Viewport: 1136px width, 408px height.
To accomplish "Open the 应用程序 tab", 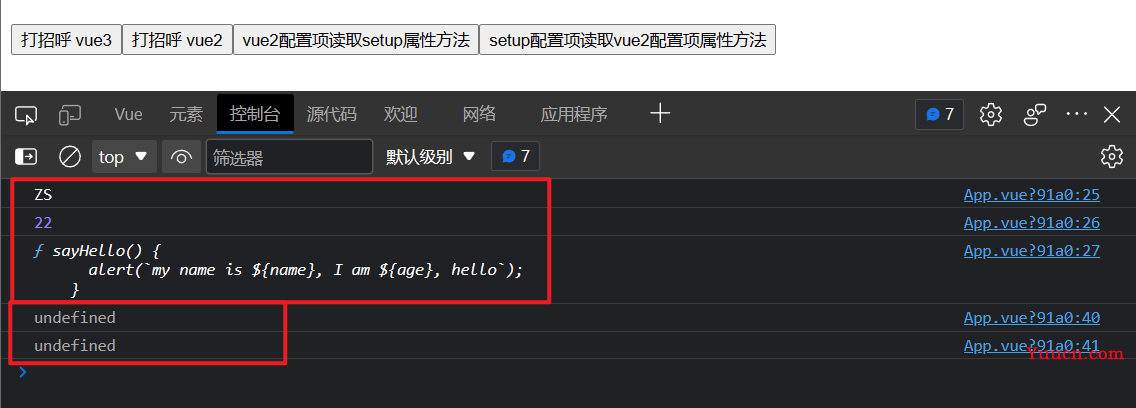I will pyautogui.click(x=574, y=115).
